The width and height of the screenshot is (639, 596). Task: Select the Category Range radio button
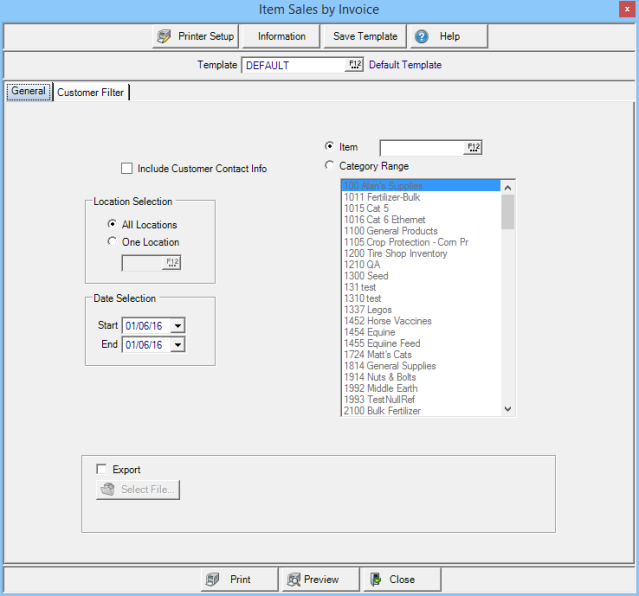[x=329, y=166]
